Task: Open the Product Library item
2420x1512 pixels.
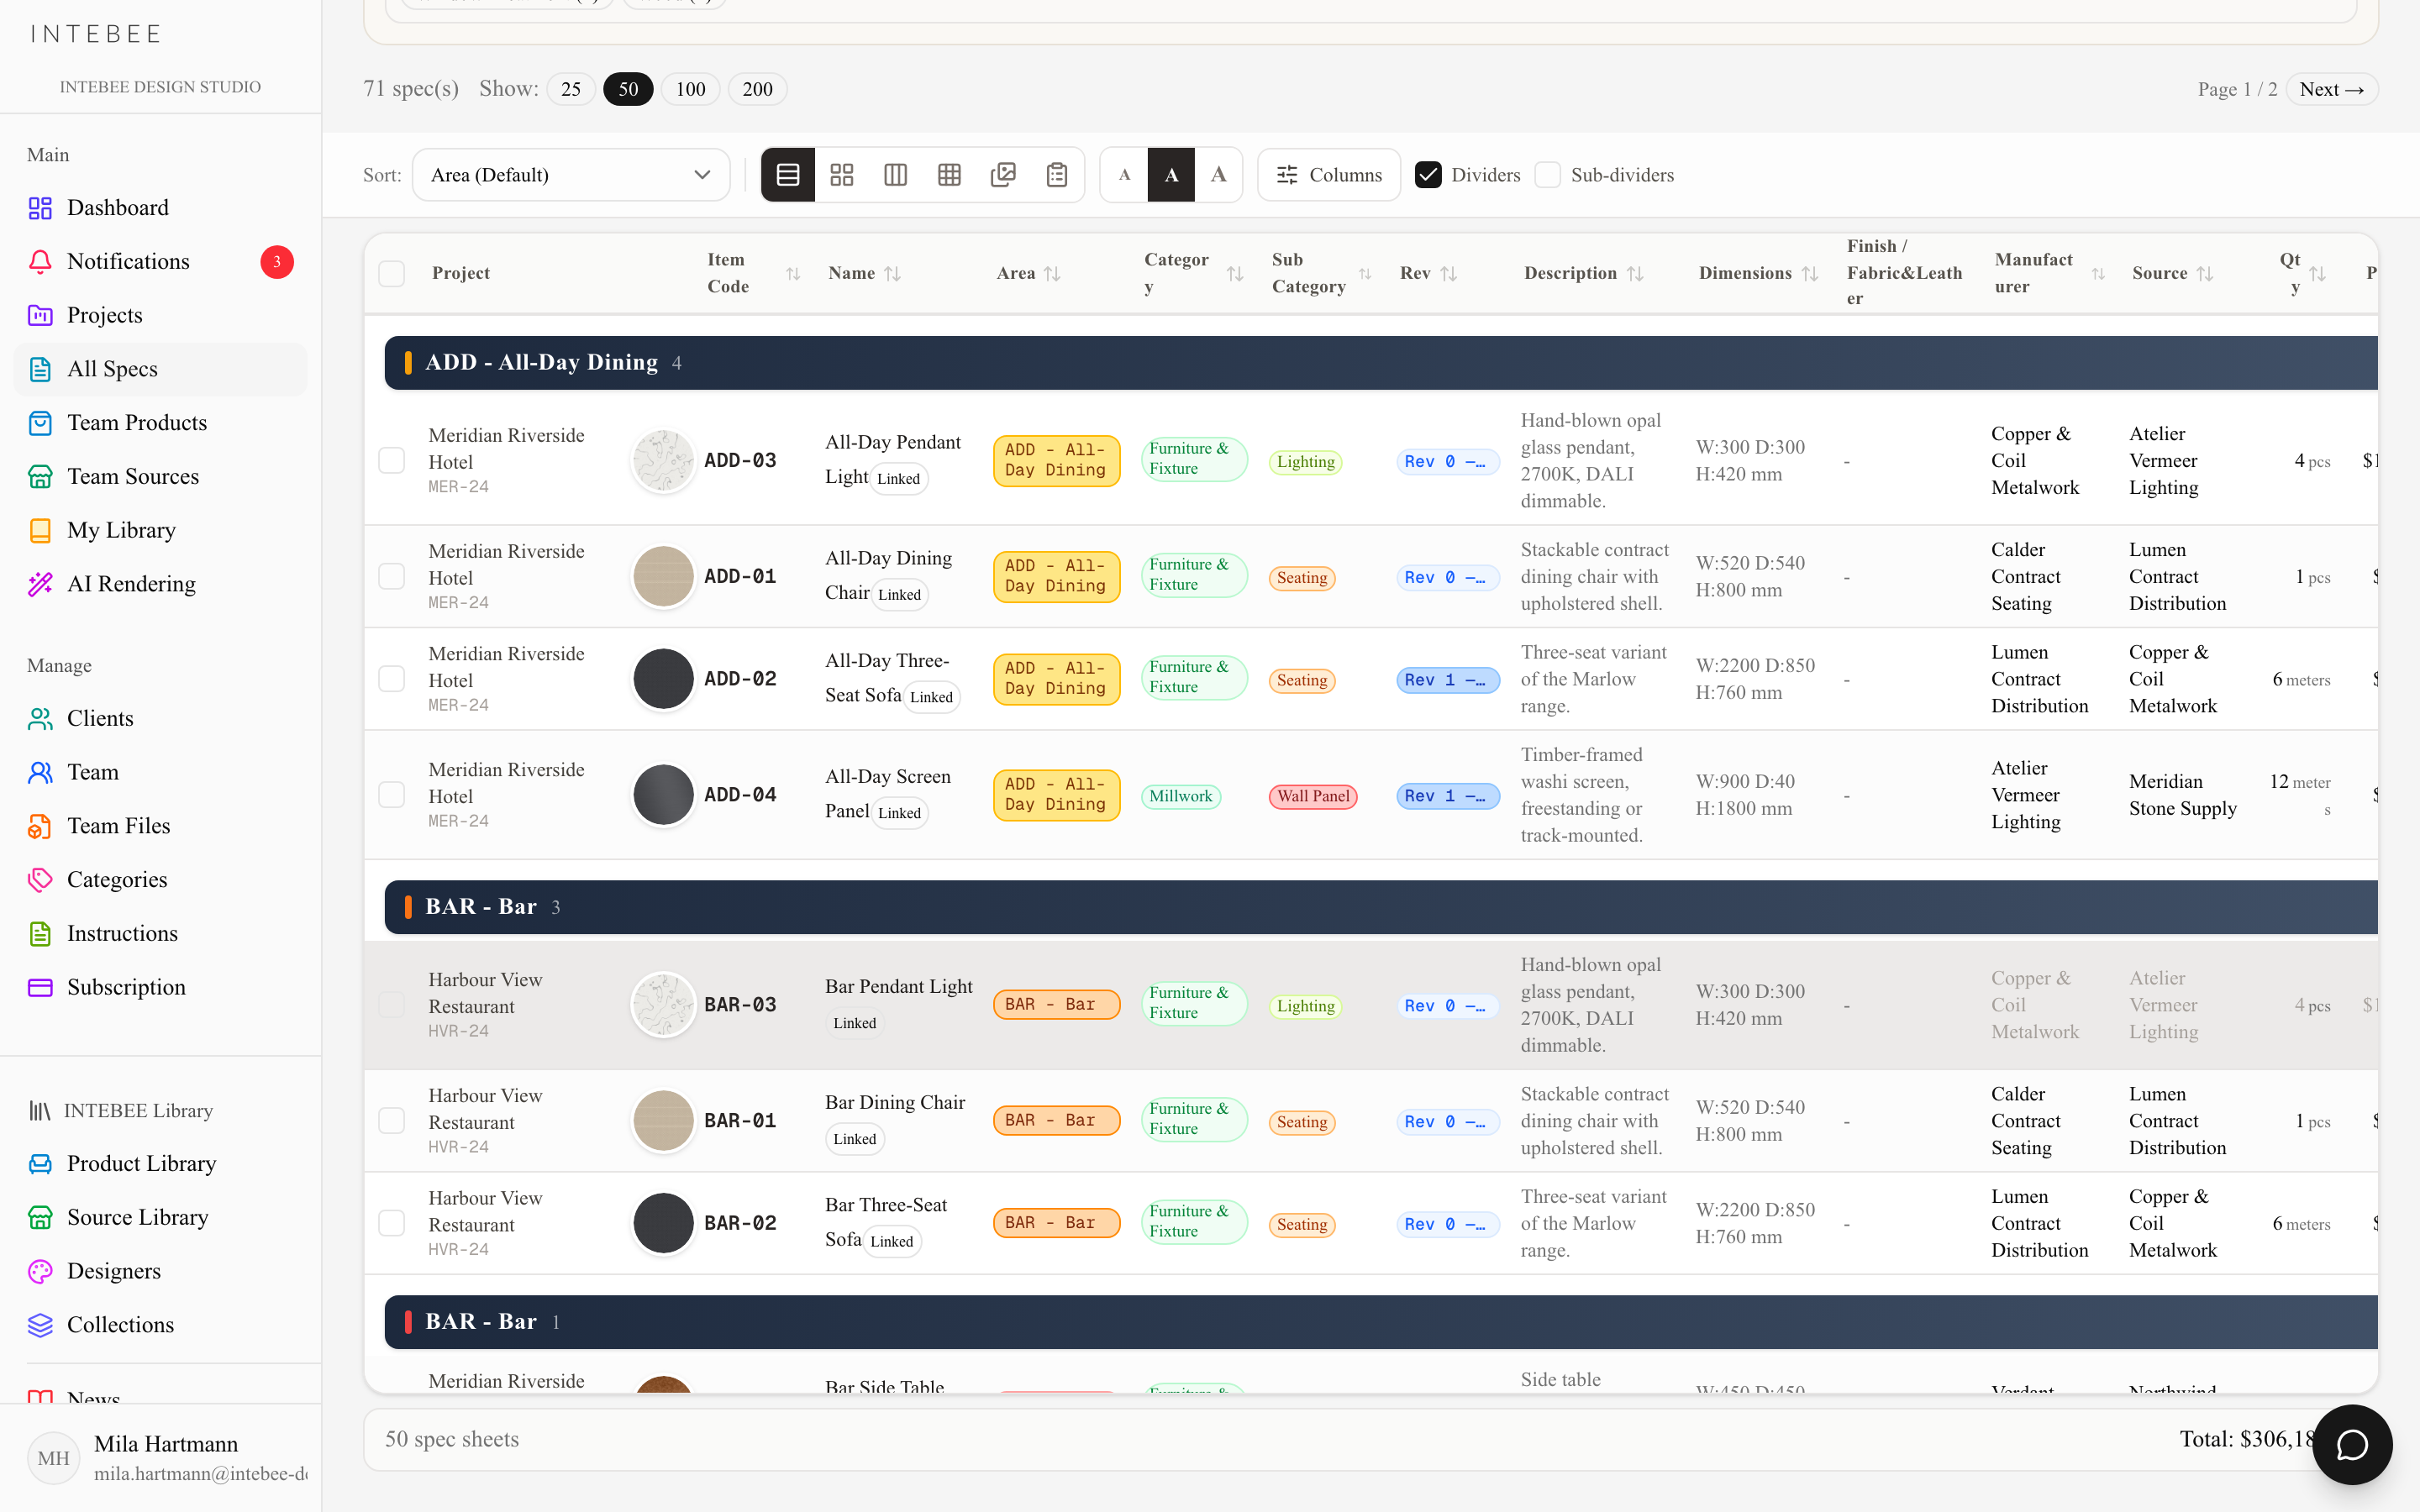Action: pyautogui.click(x=160, y=1164)
